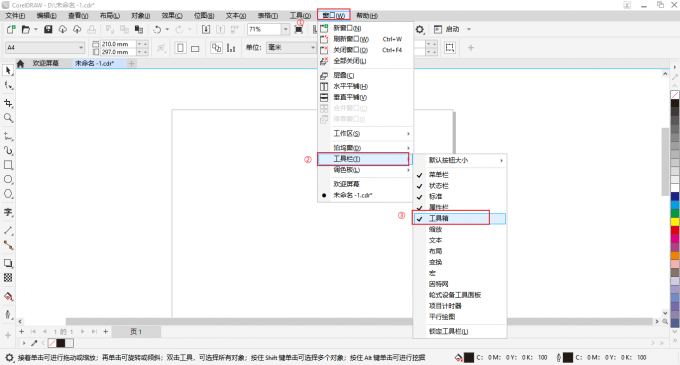Click the full-screen preview icon
The height and width of the screenshot is (365, 680).
[298, 29]
